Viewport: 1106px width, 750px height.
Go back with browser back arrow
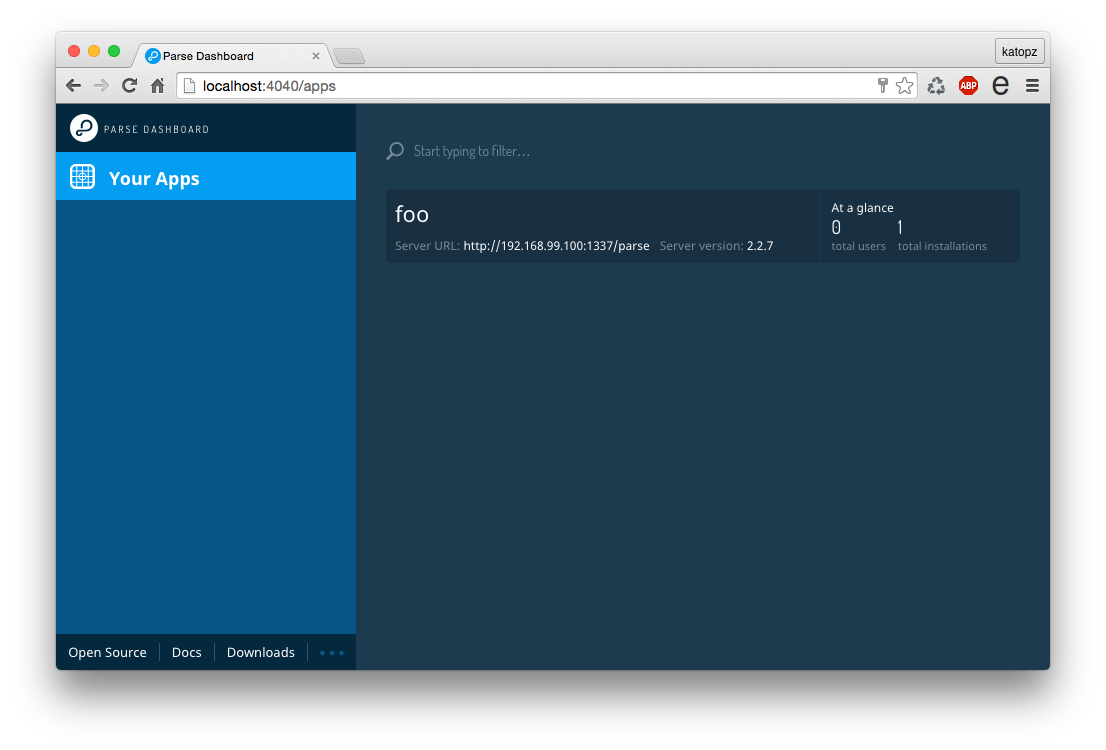tap(73, 86)
